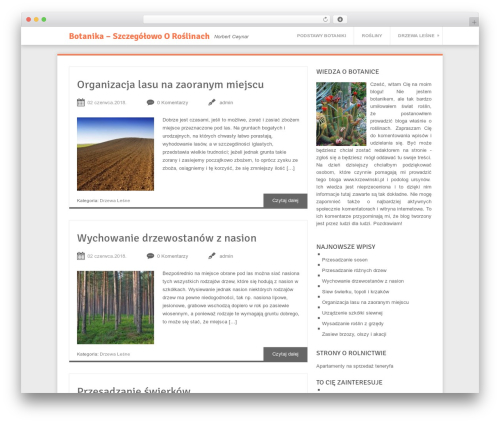
Task: Click Wiedza o Botanice widget heading
Action: (348, 72)
